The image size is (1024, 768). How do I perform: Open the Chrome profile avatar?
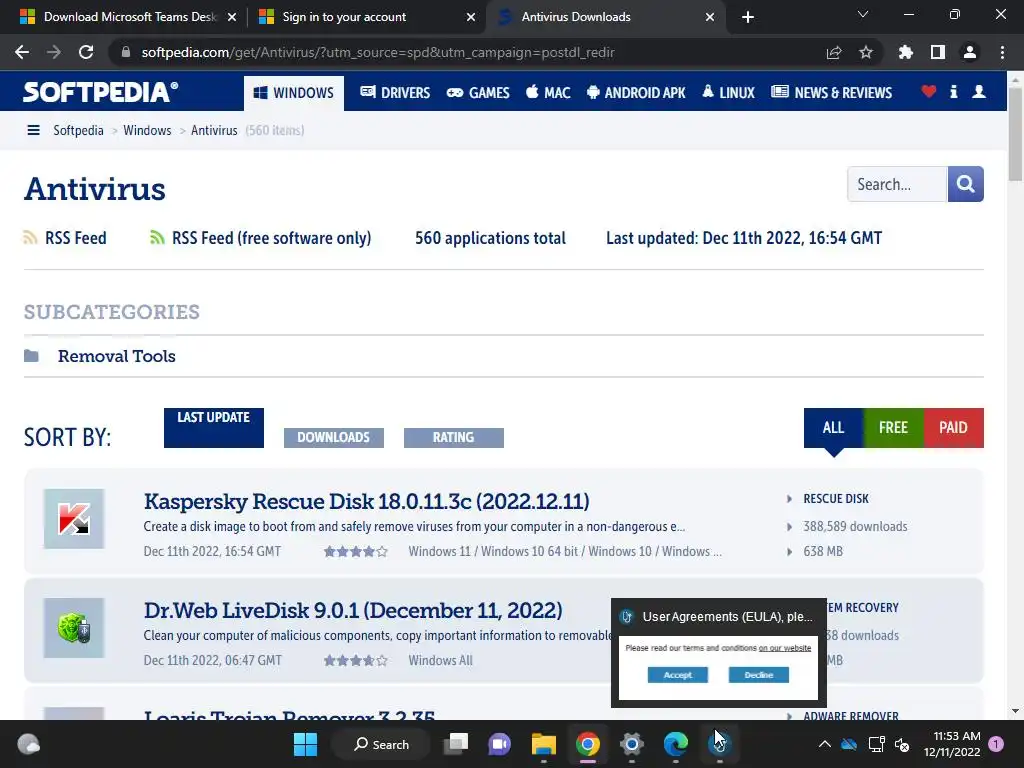(x=970, y=52)
